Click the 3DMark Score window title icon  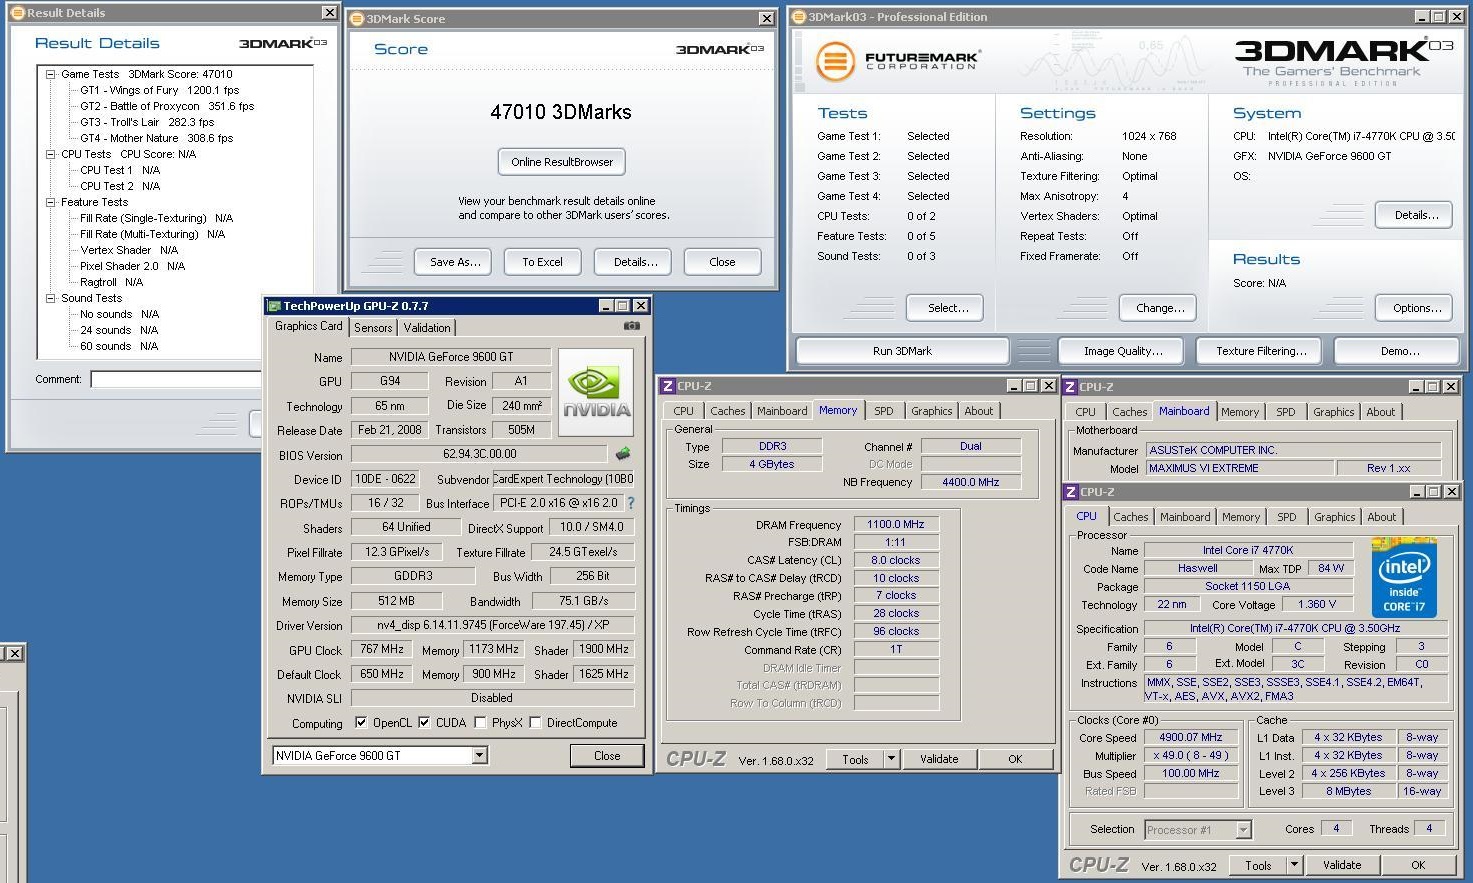tap(356, 18)
